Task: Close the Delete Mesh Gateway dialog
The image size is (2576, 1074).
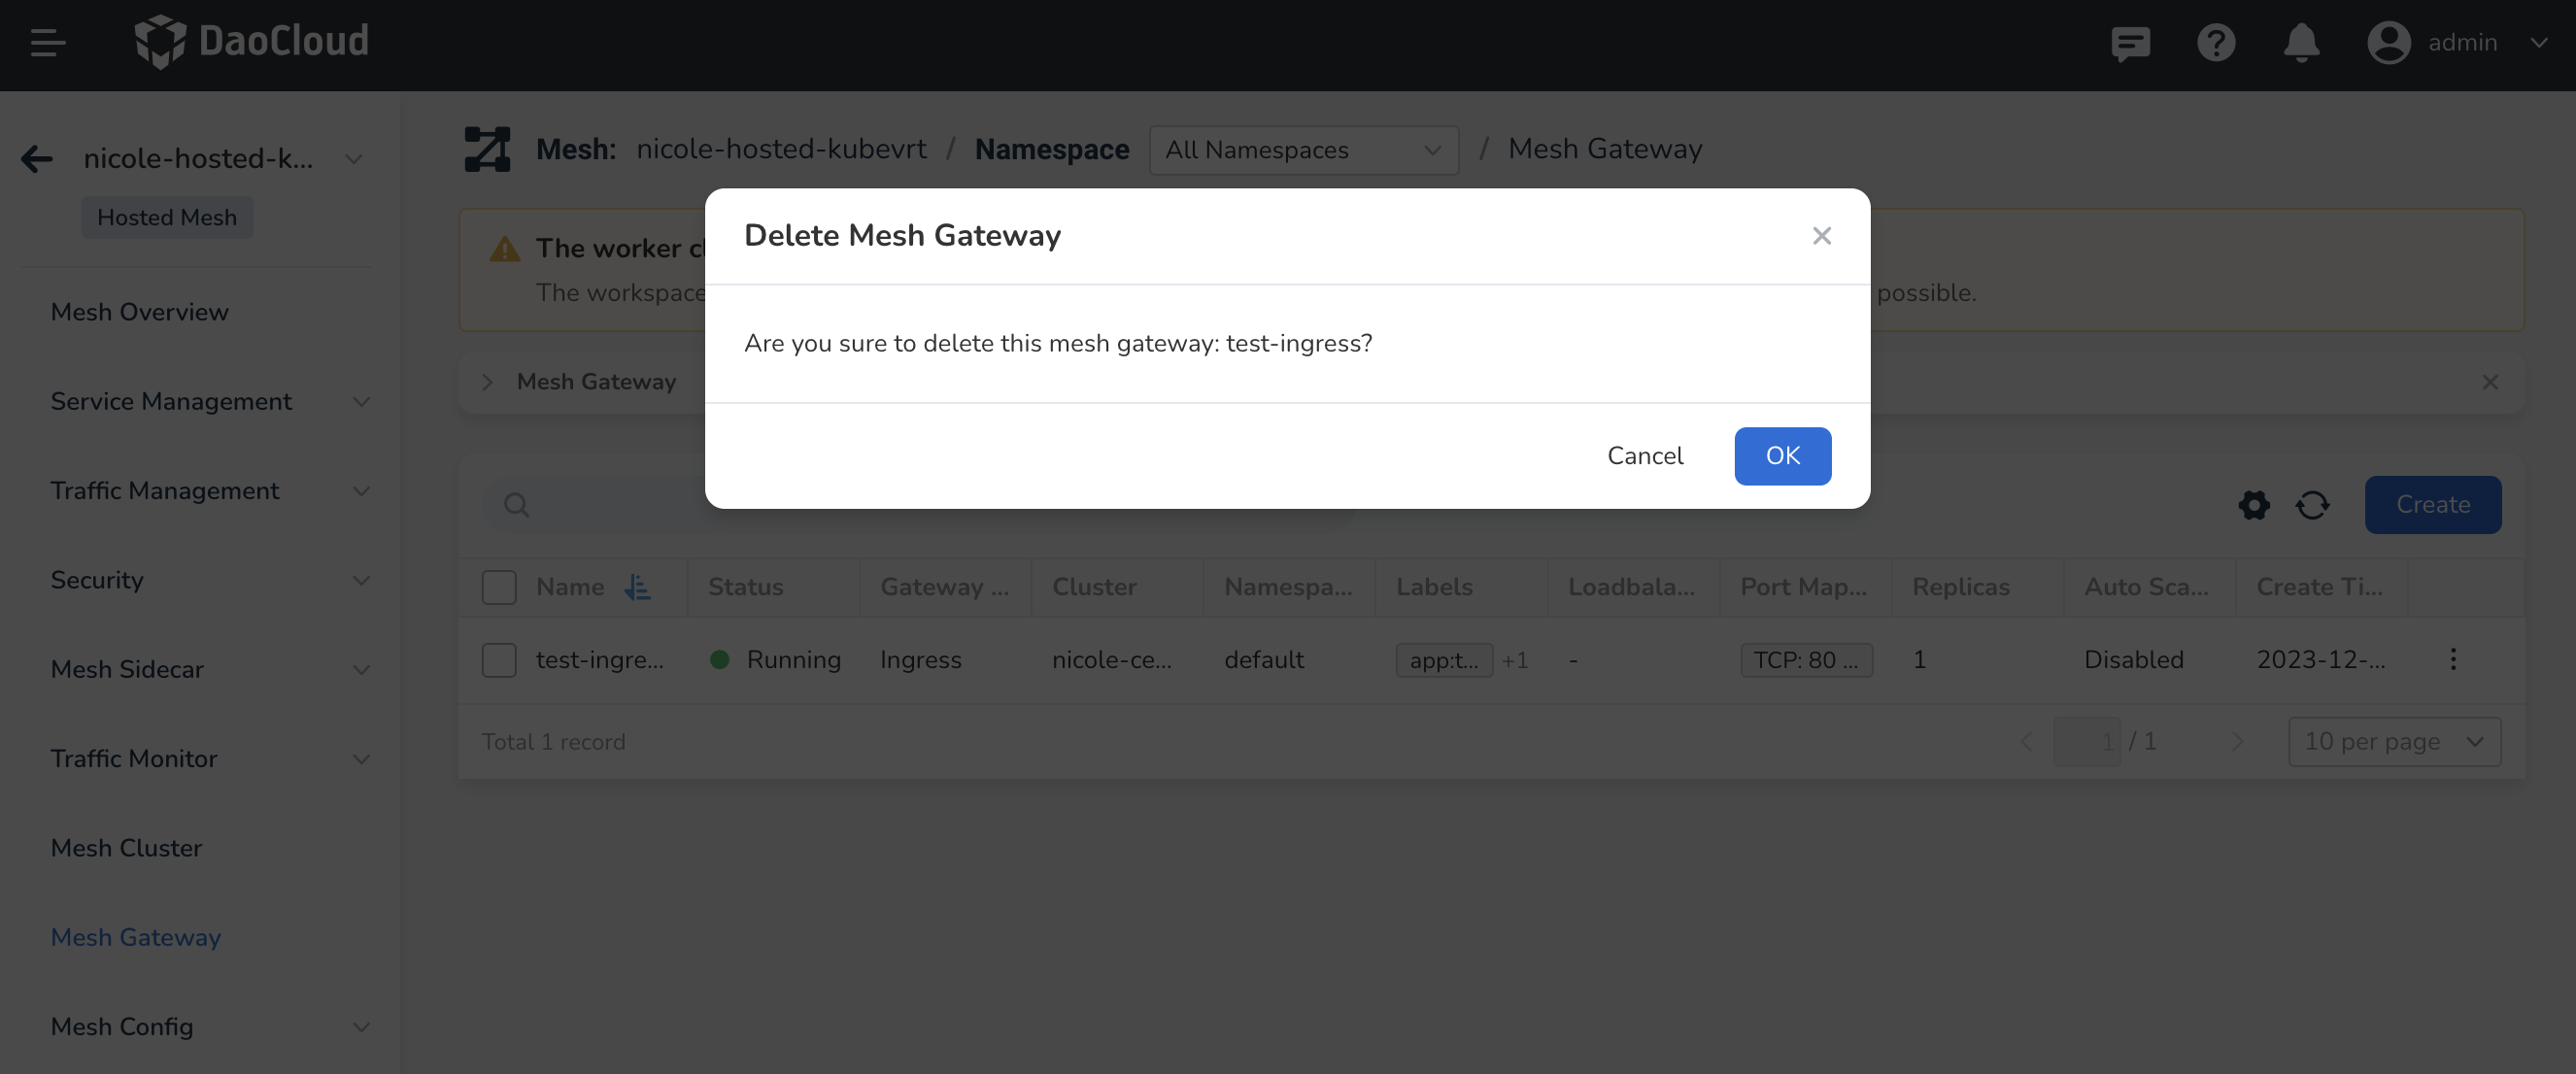Action: click(1821, 236)
